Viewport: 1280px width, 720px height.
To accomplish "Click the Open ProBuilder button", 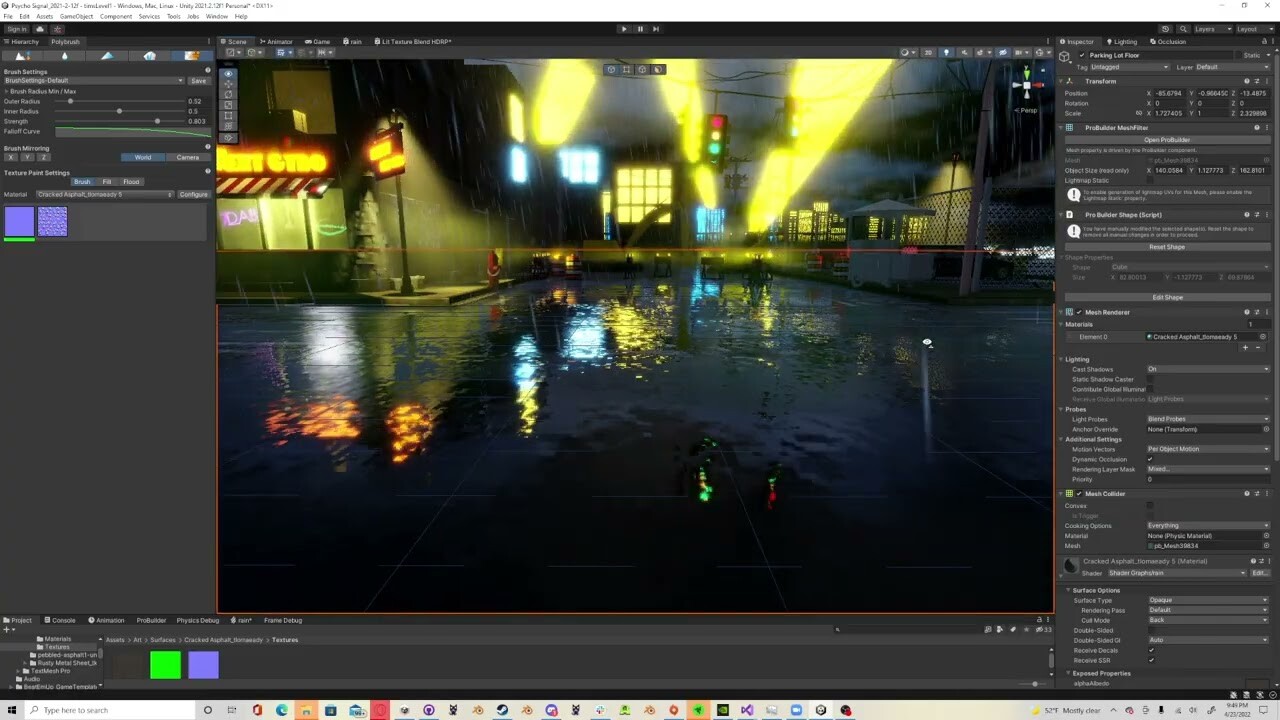I will 1167,140.
